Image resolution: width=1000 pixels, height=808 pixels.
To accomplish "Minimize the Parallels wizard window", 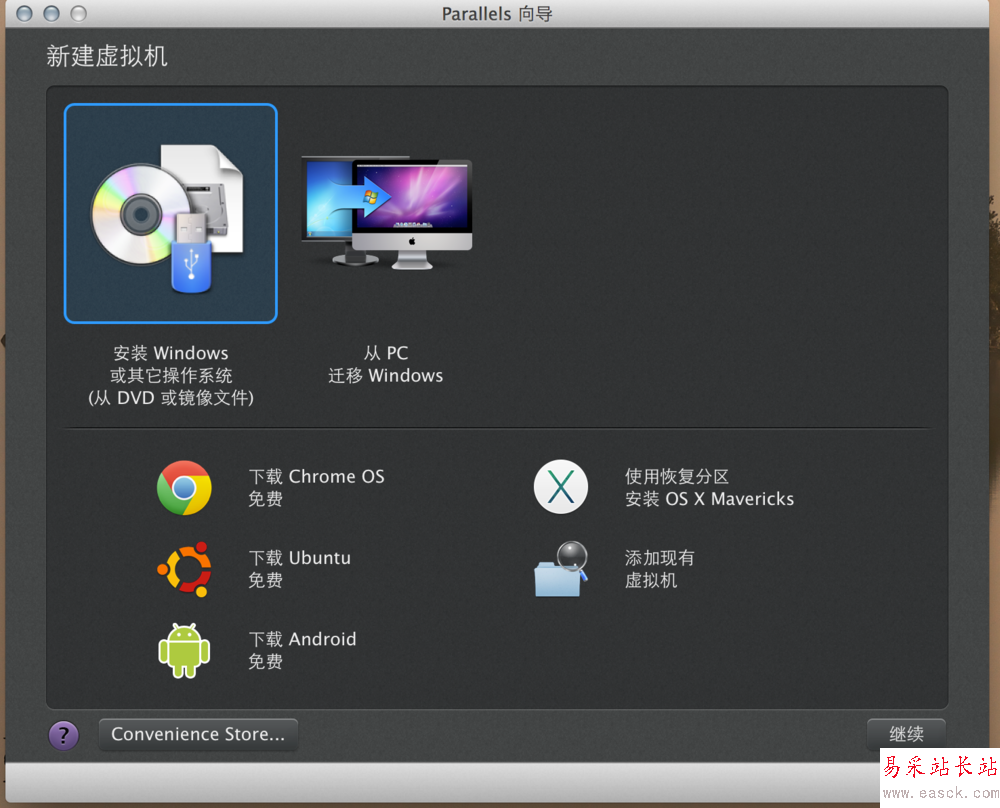I will 52,13.
